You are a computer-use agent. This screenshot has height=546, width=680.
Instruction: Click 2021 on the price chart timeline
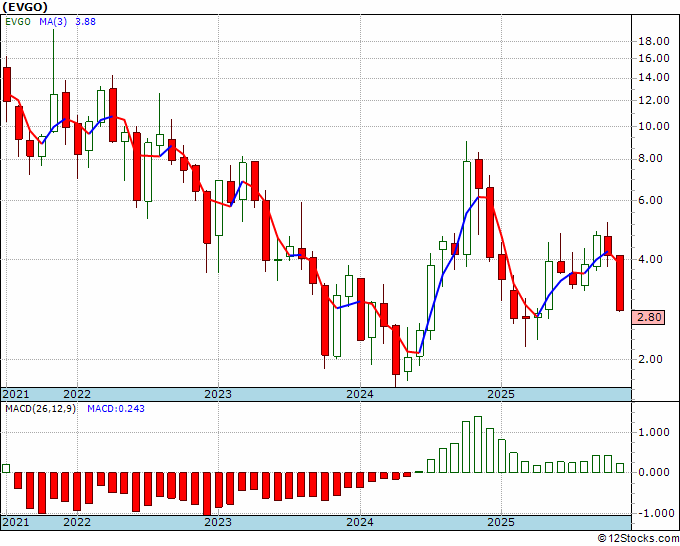[16, 394]
